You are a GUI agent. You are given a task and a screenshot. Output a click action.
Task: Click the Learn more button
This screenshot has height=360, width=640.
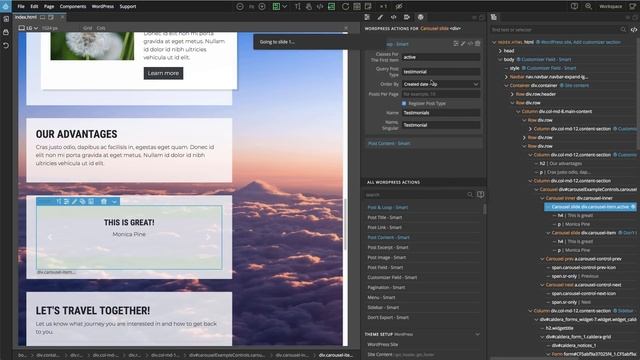[x=163, y=73]
